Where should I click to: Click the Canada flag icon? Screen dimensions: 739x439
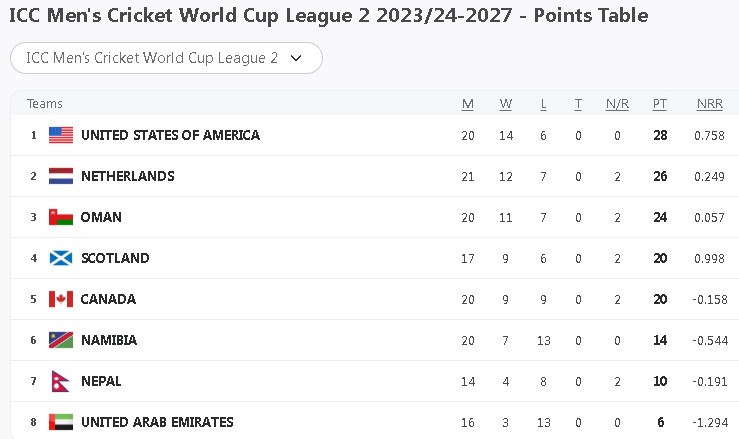pos(61,299)
